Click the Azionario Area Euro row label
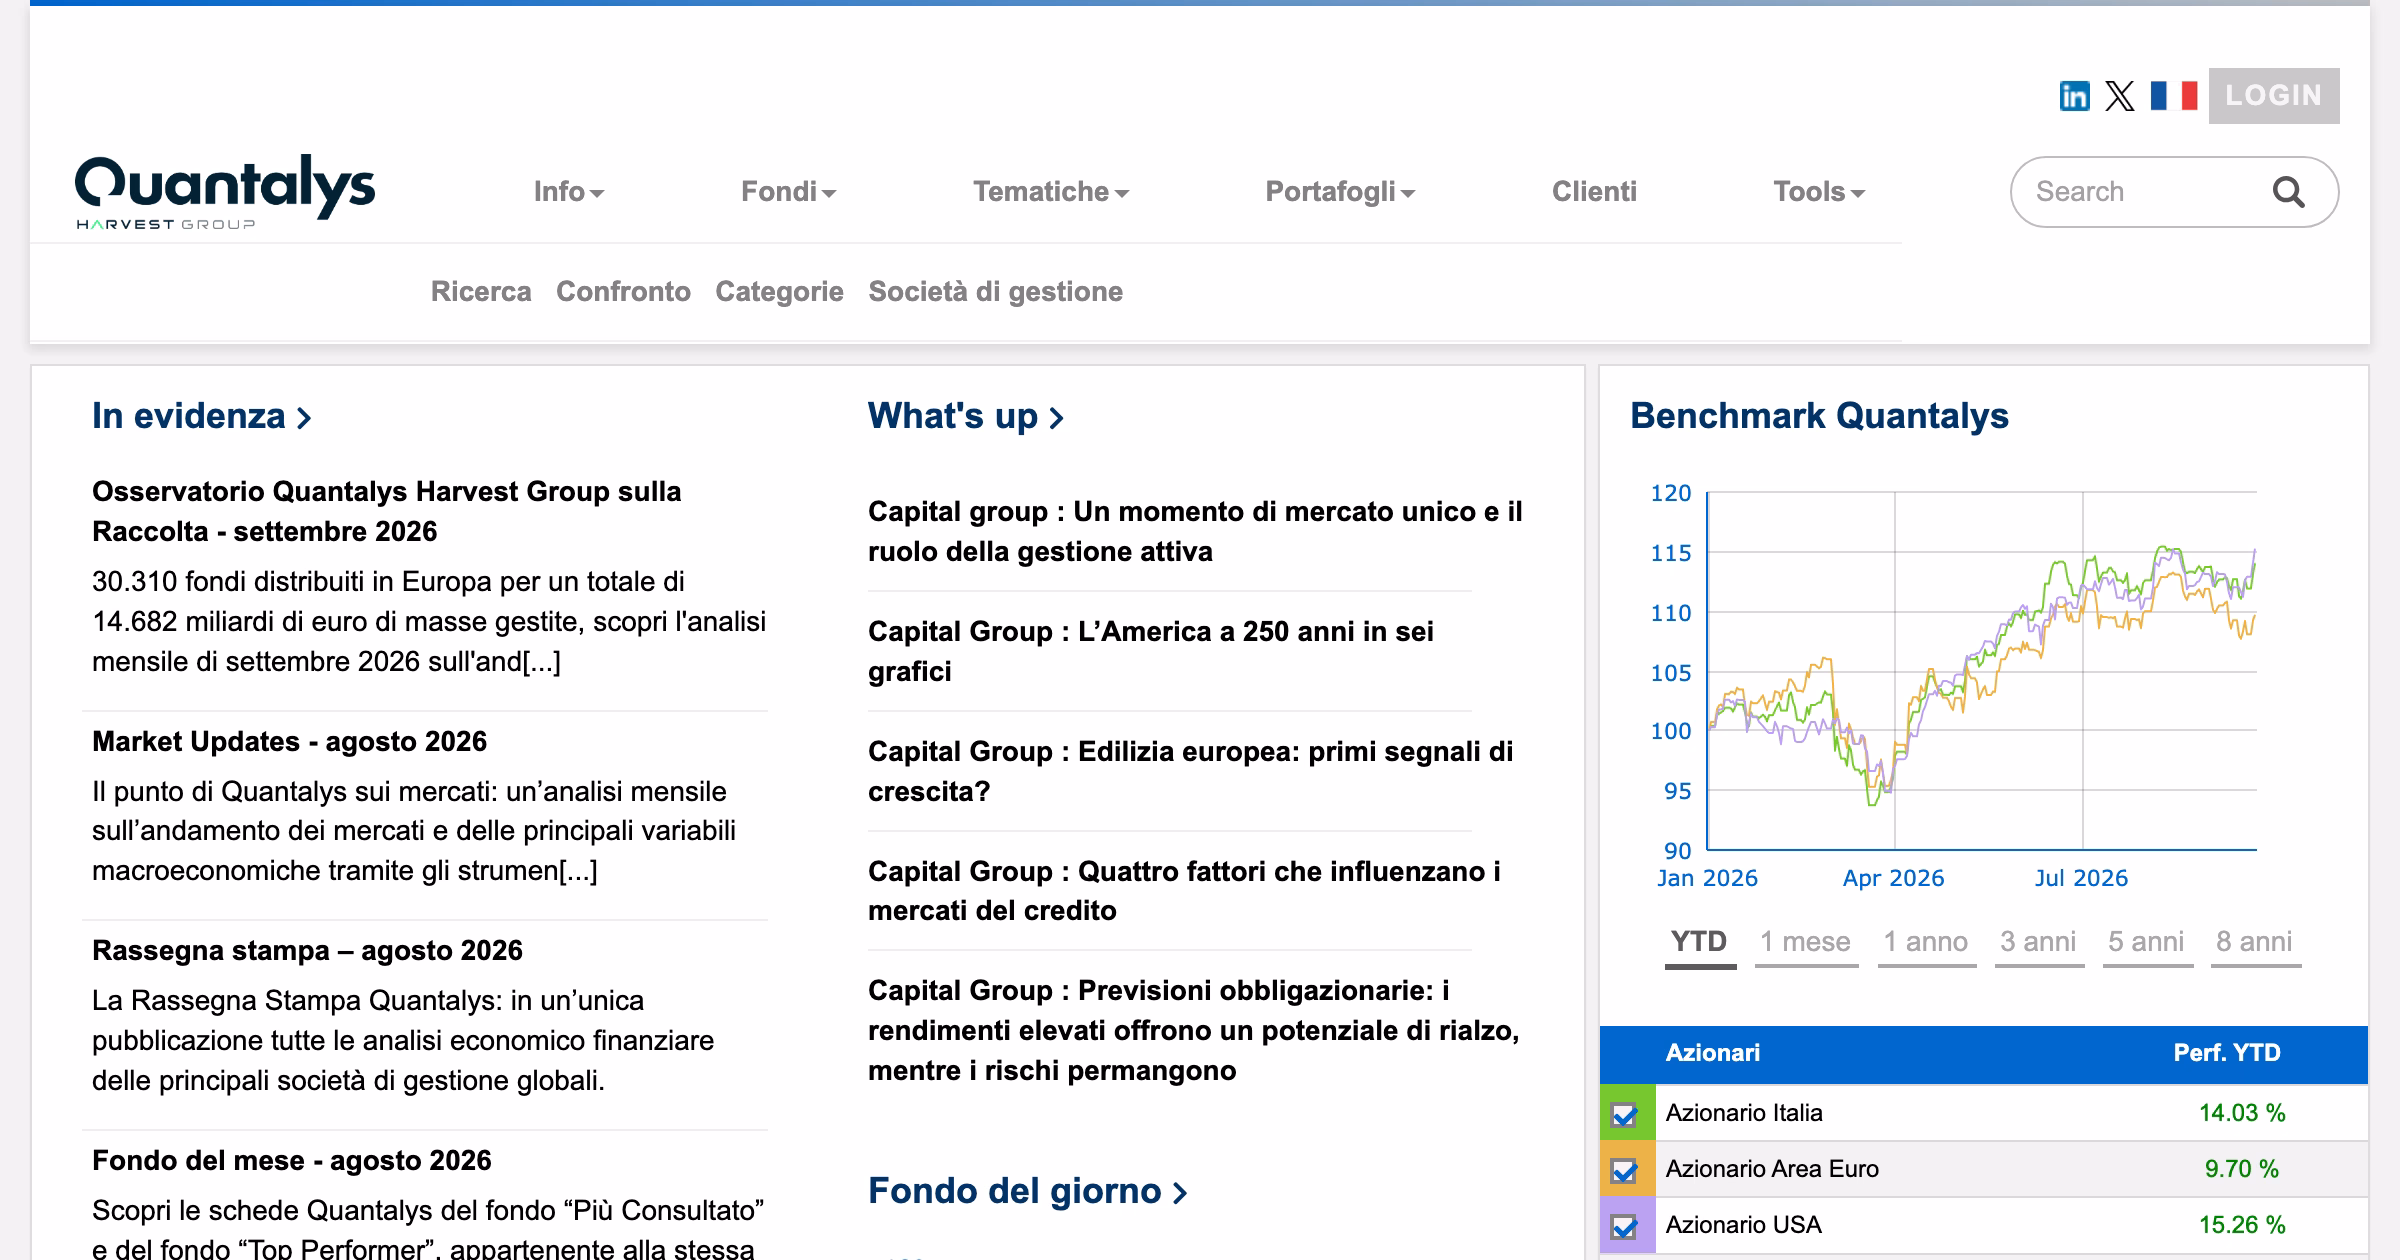 click(1772, 1169)
